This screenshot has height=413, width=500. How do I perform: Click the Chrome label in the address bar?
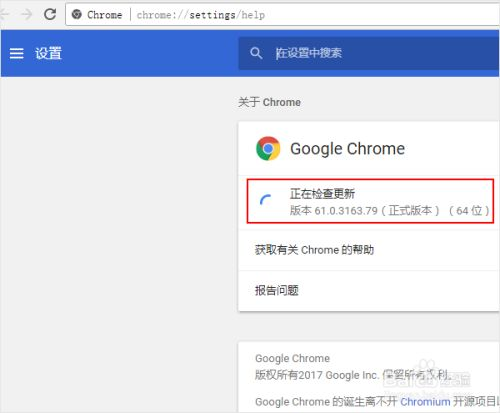104,15
